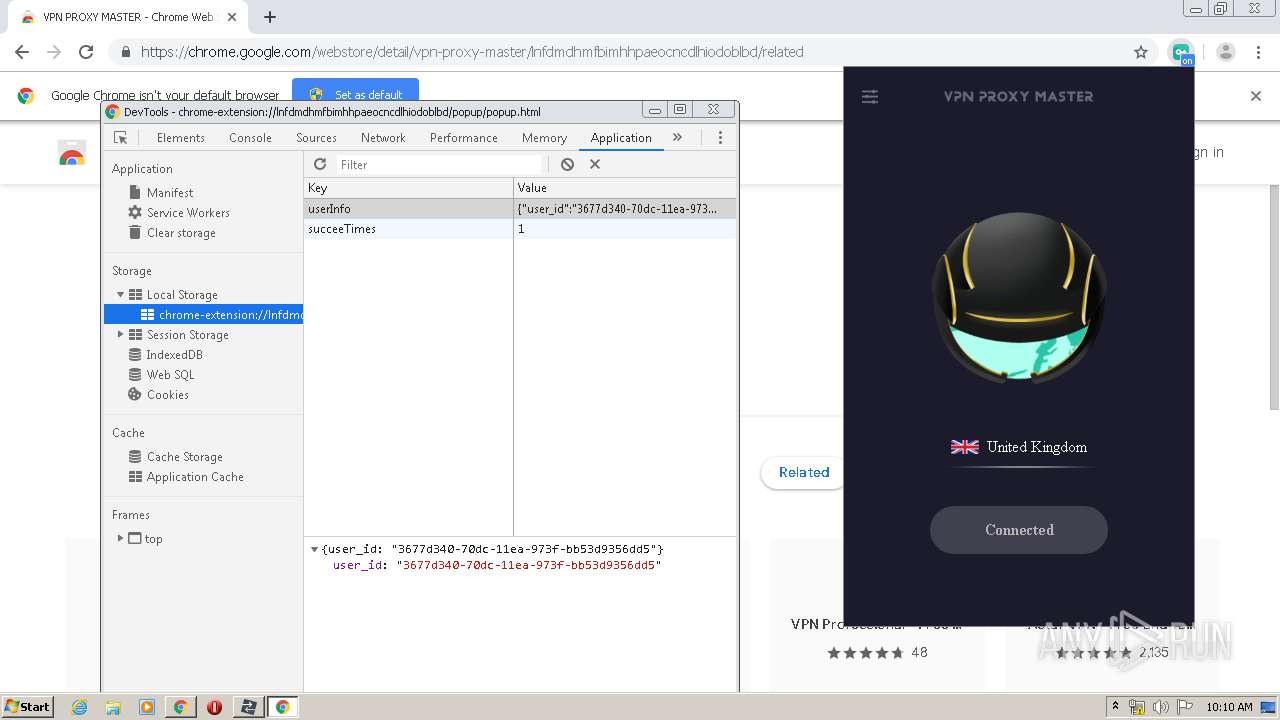
Task: Click the VPN helmet logo
Action: click(1019, 296)
